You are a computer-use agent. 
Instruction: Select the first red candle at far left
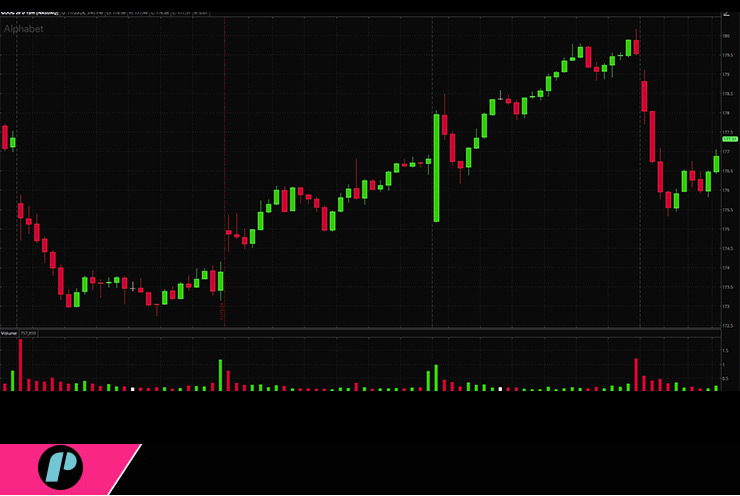pos(5,137)
